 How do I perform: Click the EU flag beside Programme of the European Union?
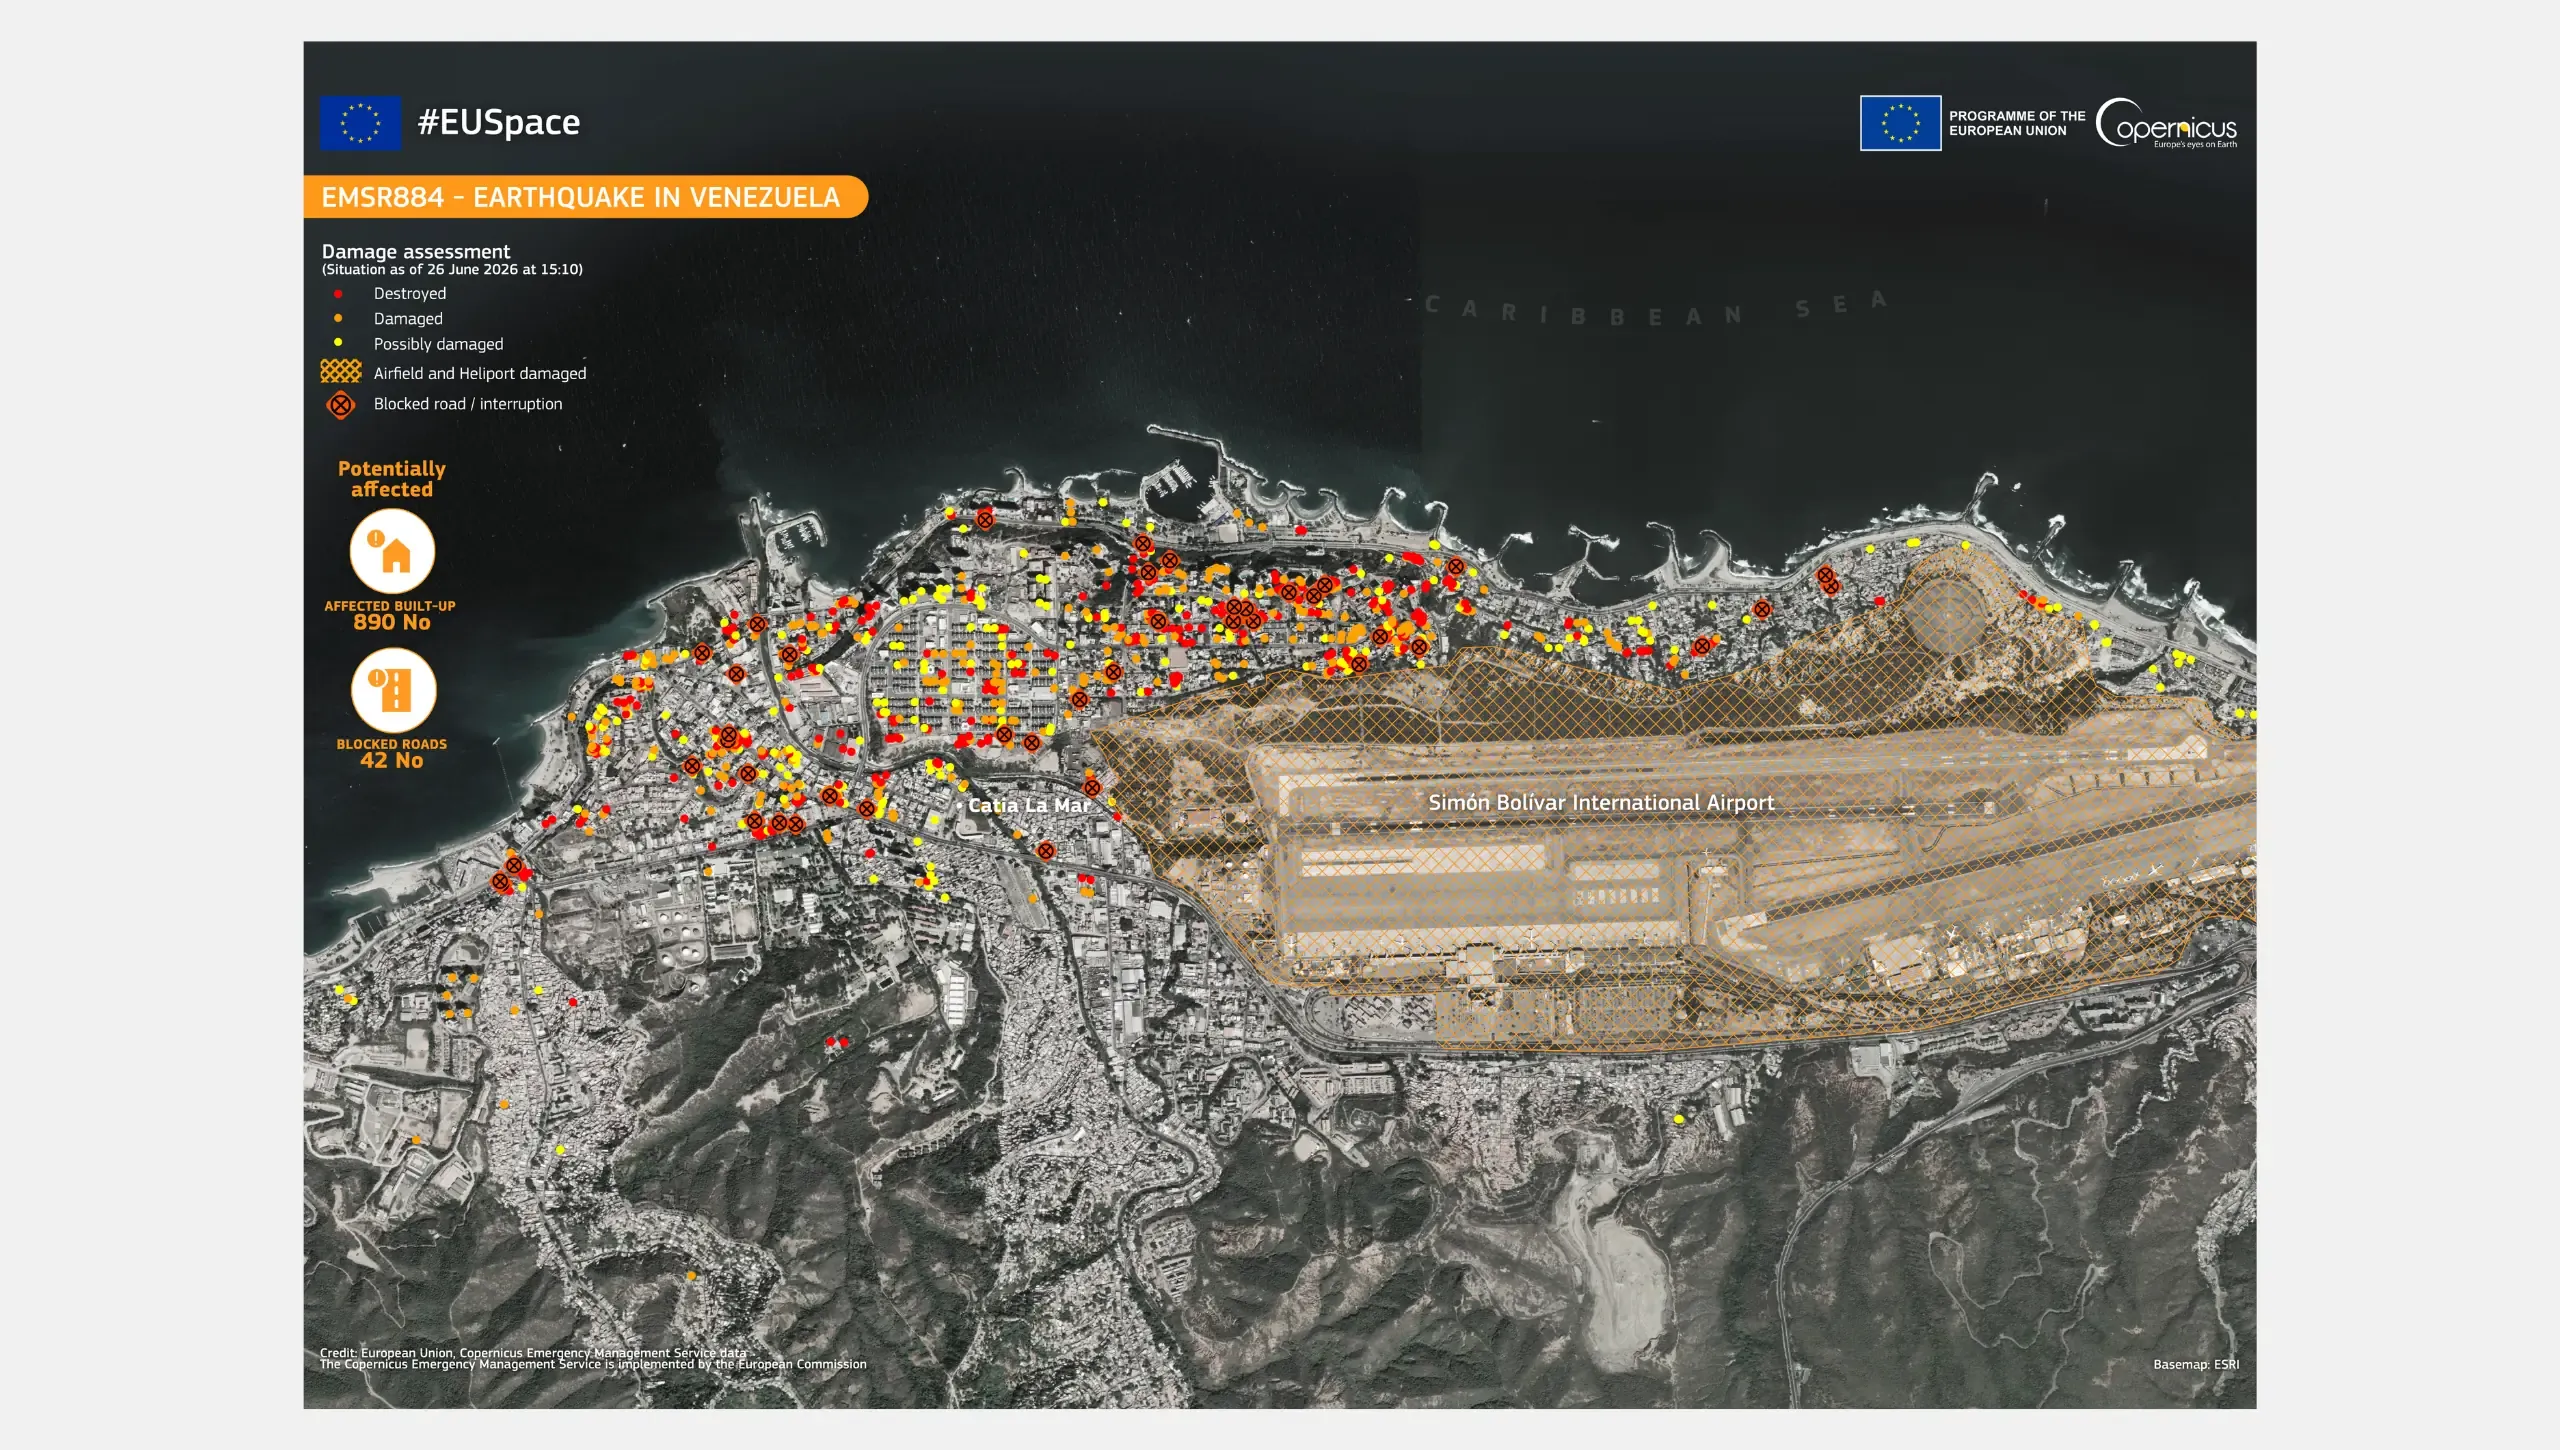(1900, 123)
